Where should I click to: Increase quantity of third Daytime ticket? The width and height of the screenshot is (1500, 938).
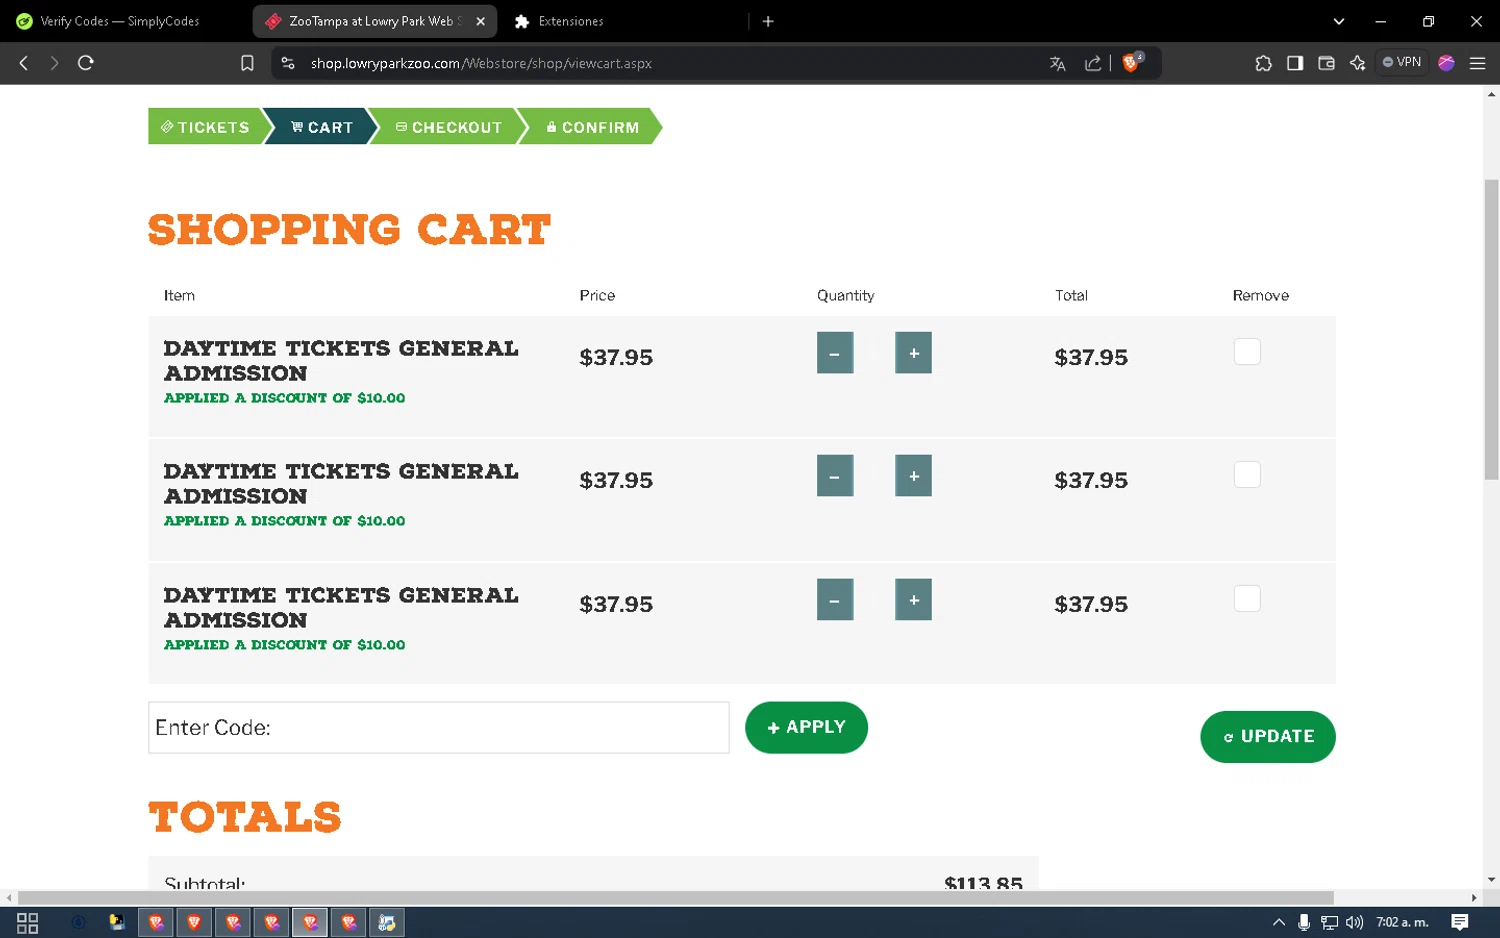(x=913, y=600)
